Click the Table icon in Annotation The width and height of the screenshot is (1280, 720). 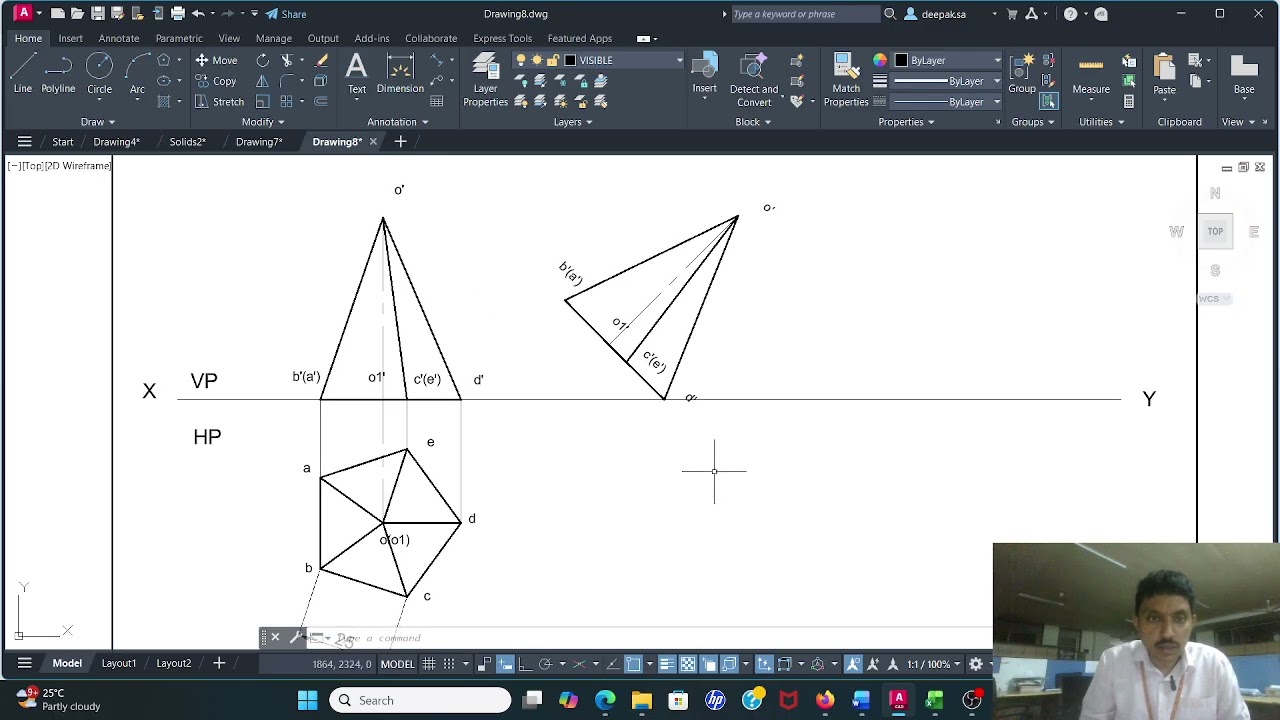click(437, 101)
